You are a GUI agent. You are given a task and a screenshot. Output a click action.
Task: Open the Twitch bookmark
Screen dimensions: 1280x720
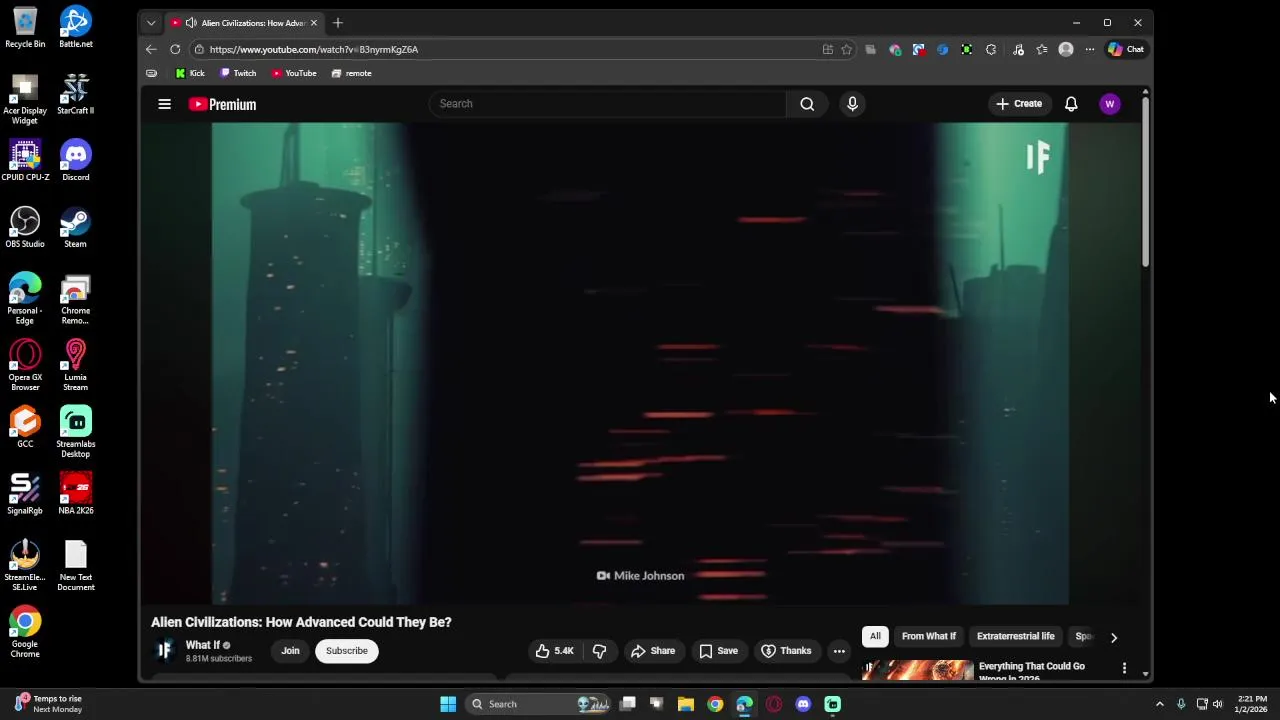(238, 73)
